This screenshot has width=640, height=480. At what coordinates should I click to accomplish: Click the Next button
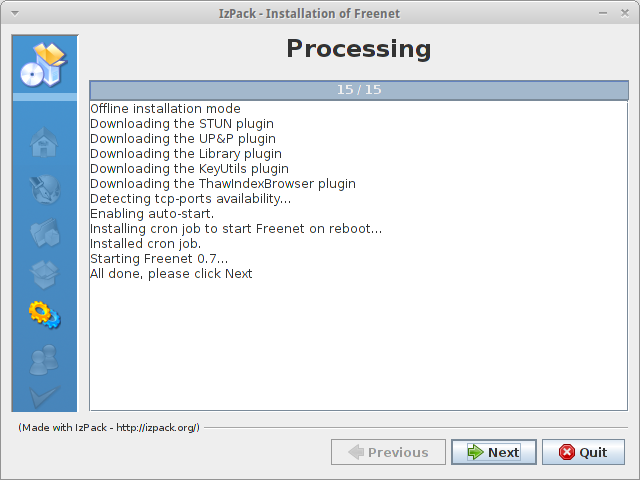click(493, 452)
